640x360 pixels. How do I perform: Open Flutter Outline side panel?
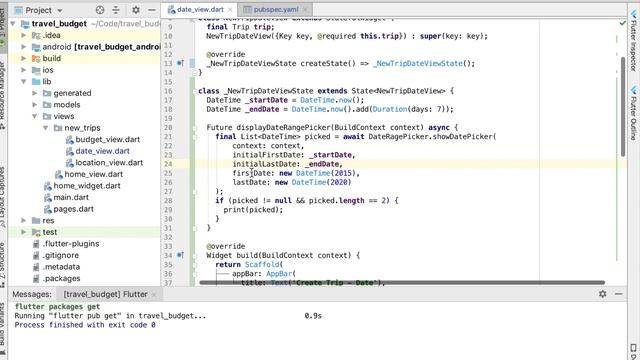tap(633, 112)
